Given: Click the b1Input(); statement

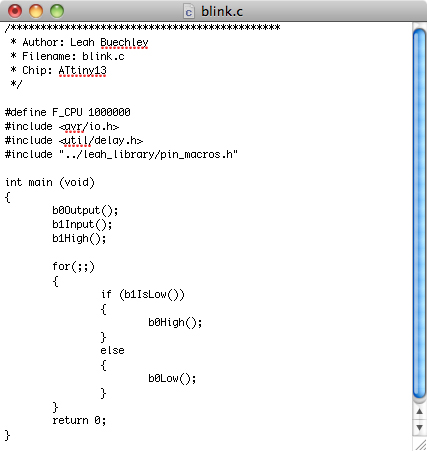Looking at the screenshot, I should [x=82, y=225].
